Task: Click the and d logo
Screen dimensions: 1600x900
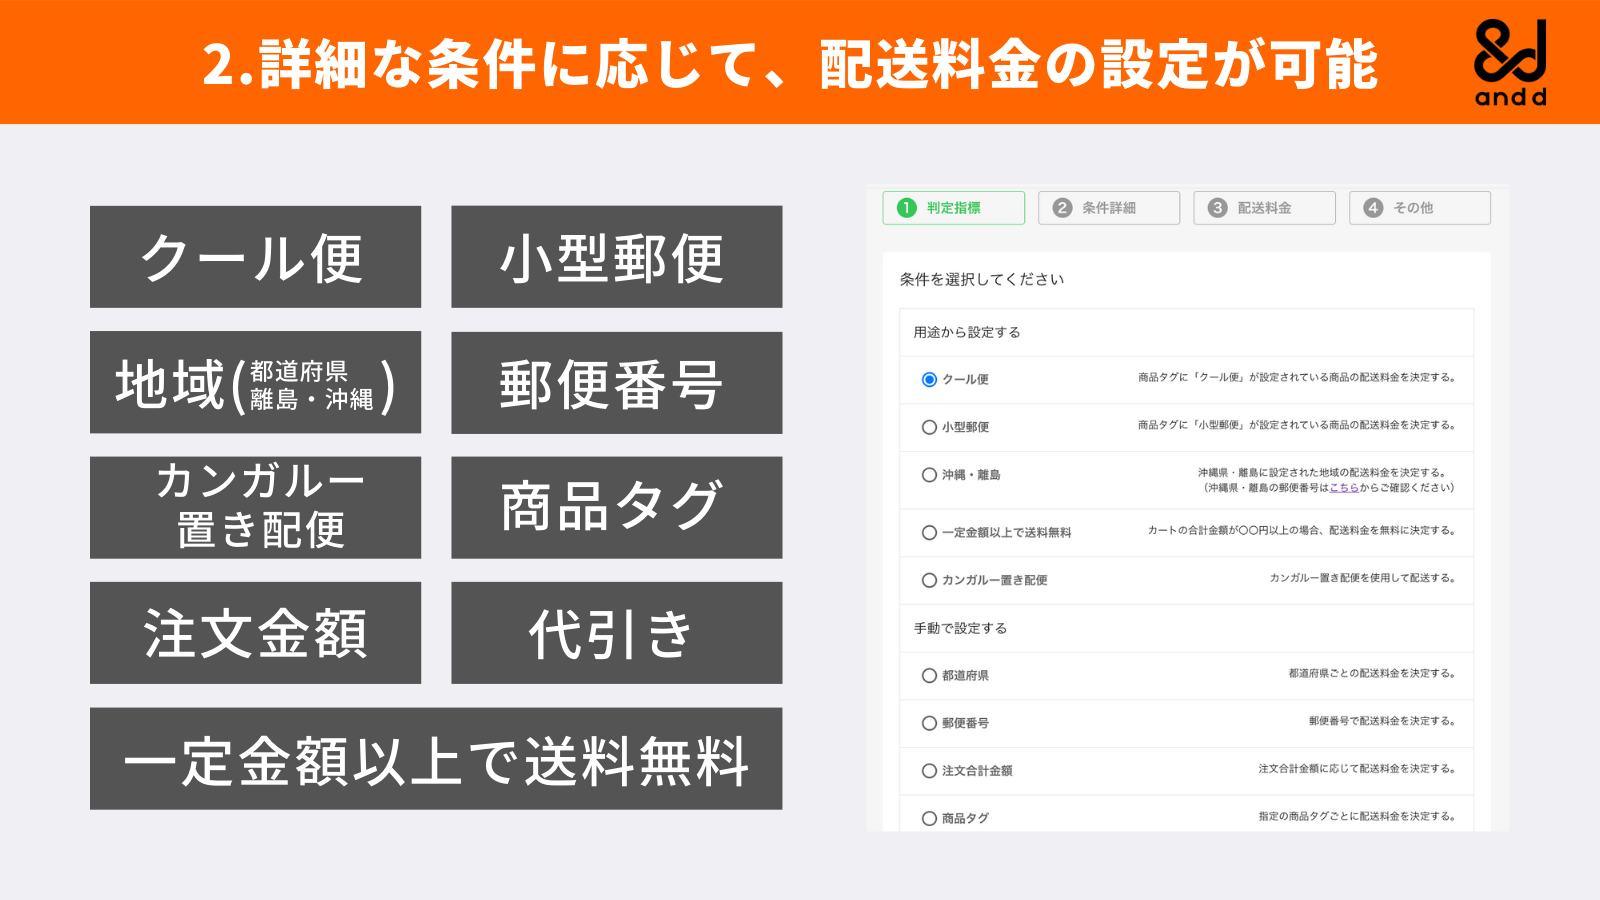Action: tap(1510, 60)
